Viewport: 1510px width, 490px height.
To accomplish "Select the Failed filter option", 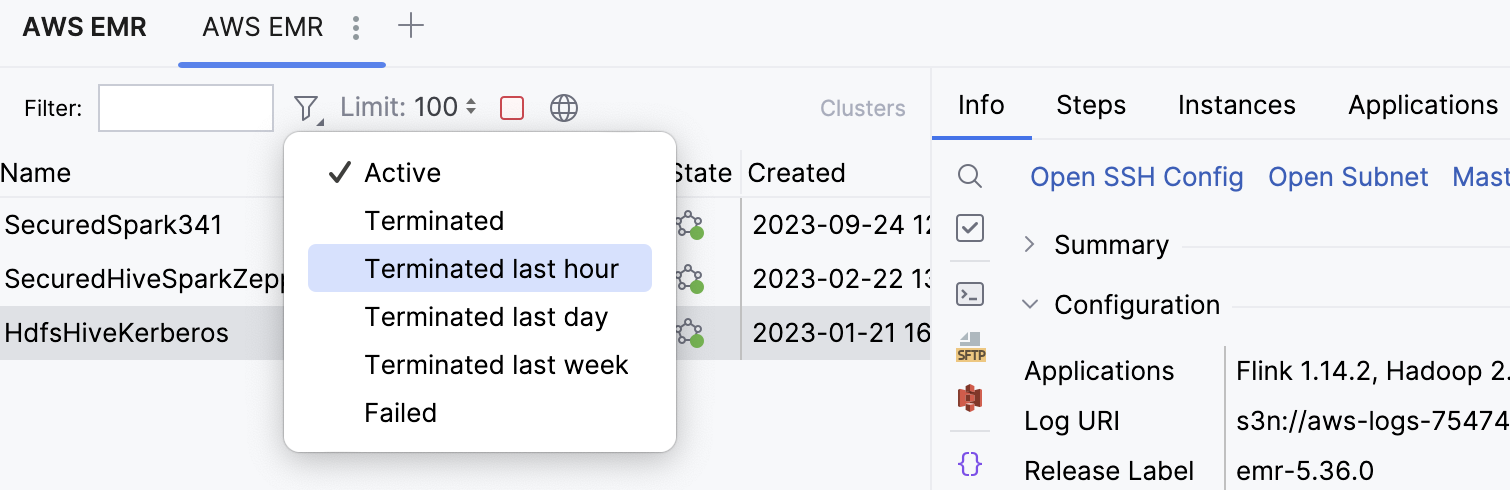I will (400, 413).
